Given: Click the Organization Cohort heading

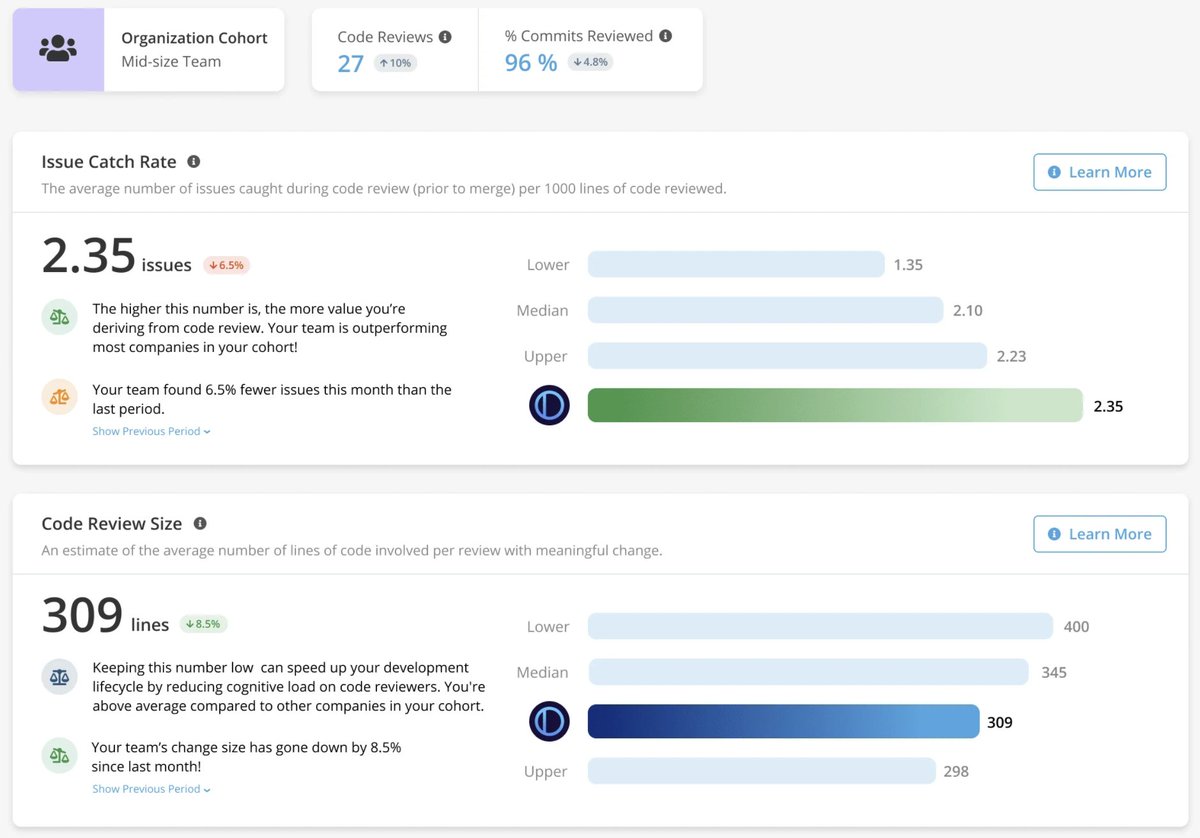Looking at the screenshot, I should tap(194, 38).
